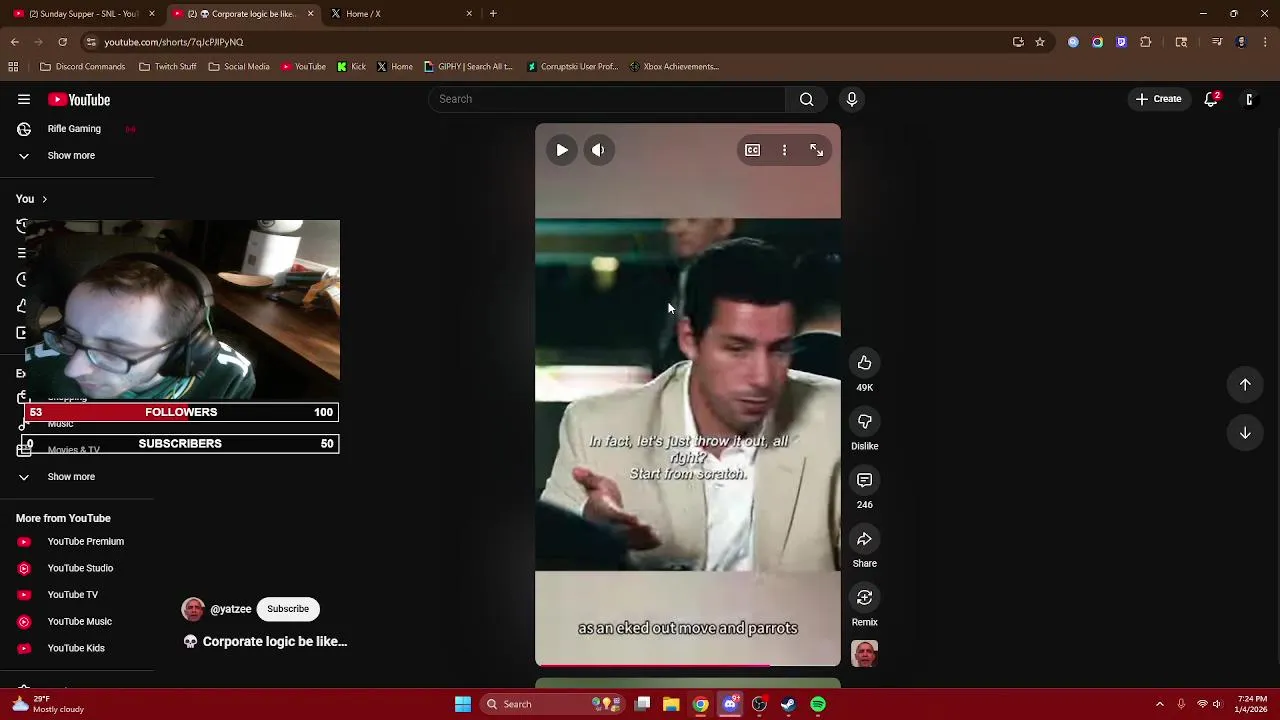This screenshot has width=1280, height=720.
Task: Open Spotify from the taskbar
Action: [818, 704]
